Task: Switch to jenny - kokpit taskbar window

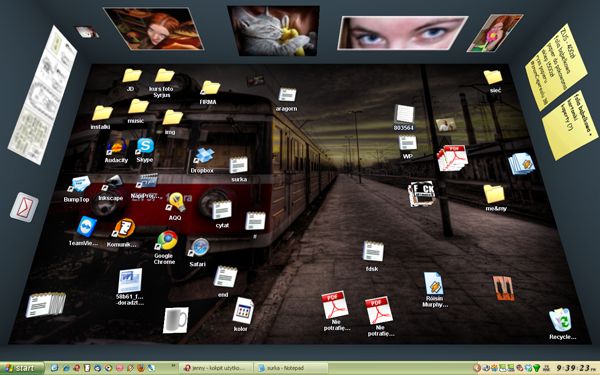Action: coord(216,368)
